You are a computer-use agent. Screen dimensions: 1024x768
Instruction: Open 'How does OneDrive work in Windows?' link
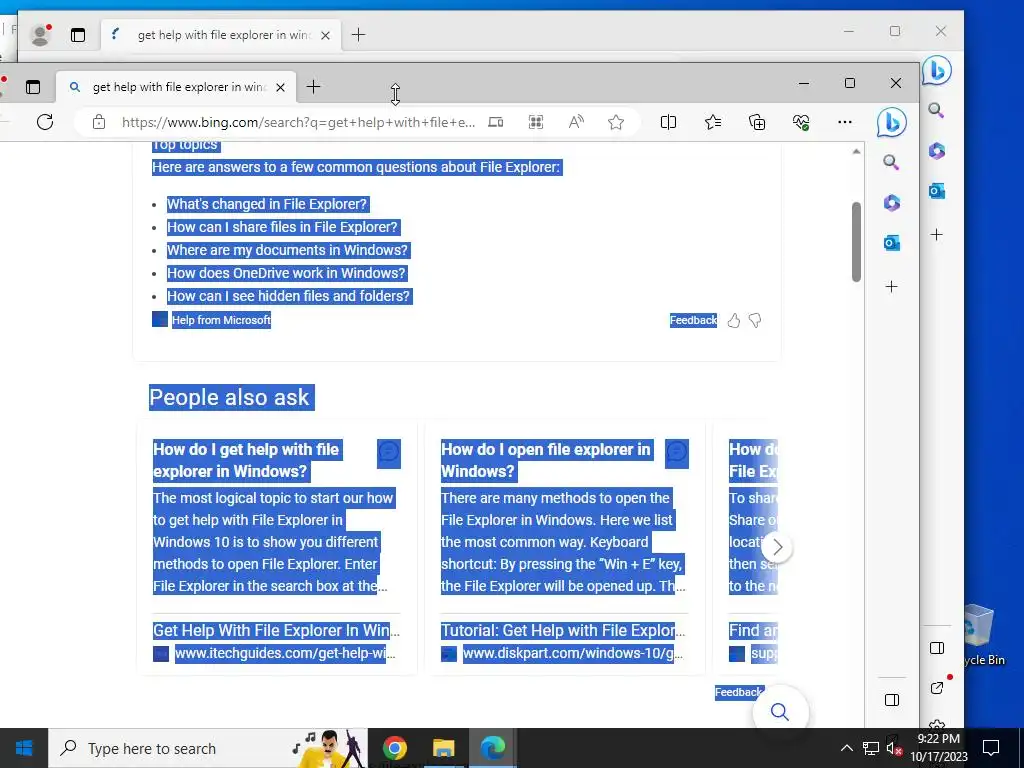tap(287, 273)
